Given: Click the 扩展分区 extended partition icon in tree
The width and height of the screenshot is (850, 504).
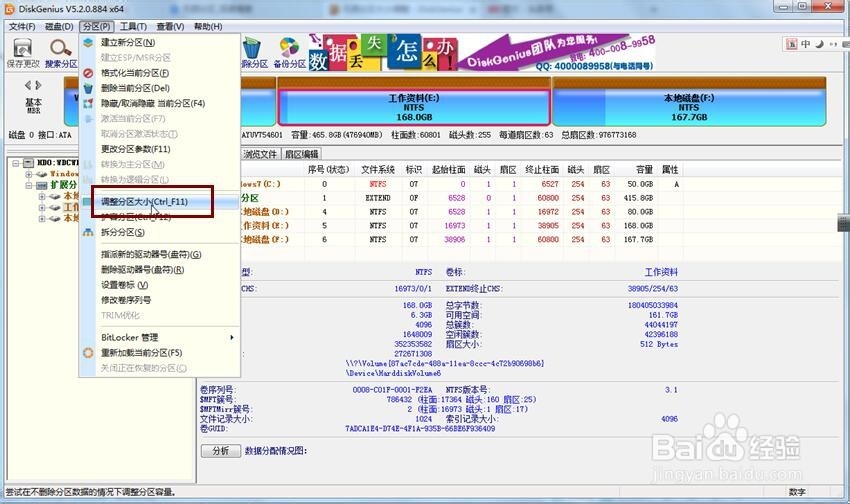Looking at the screenshot, I should (x=42, y=185).
